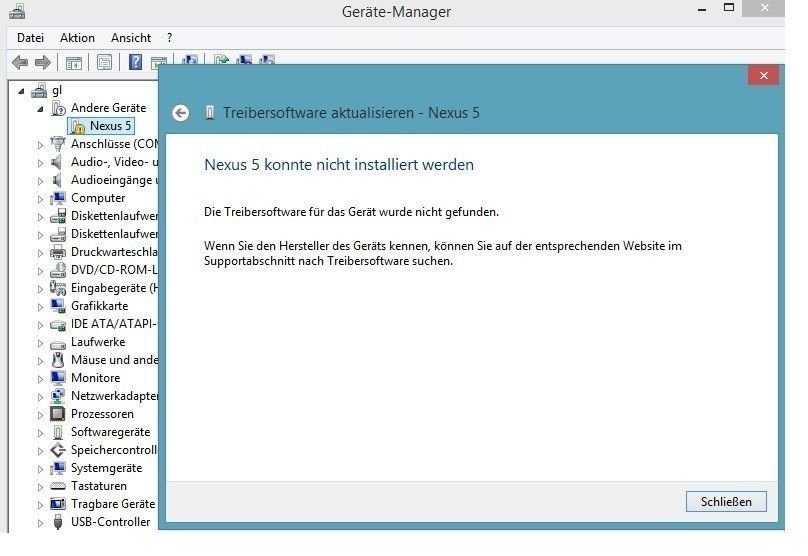Open the Properties toolbar icon
The width and height of the screenshot is (808, 556).
(x=104, y=63)
